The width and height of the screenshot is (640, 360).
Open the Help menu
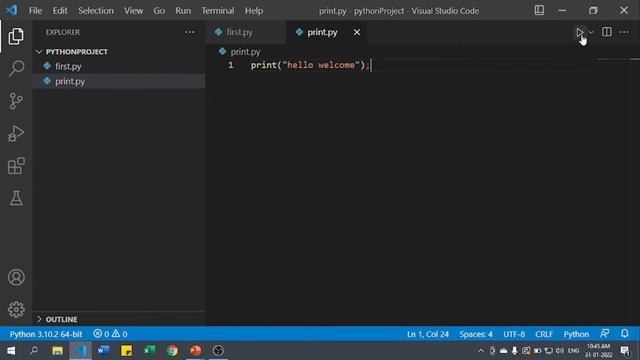pyautogui.click(x=253, y=11)
